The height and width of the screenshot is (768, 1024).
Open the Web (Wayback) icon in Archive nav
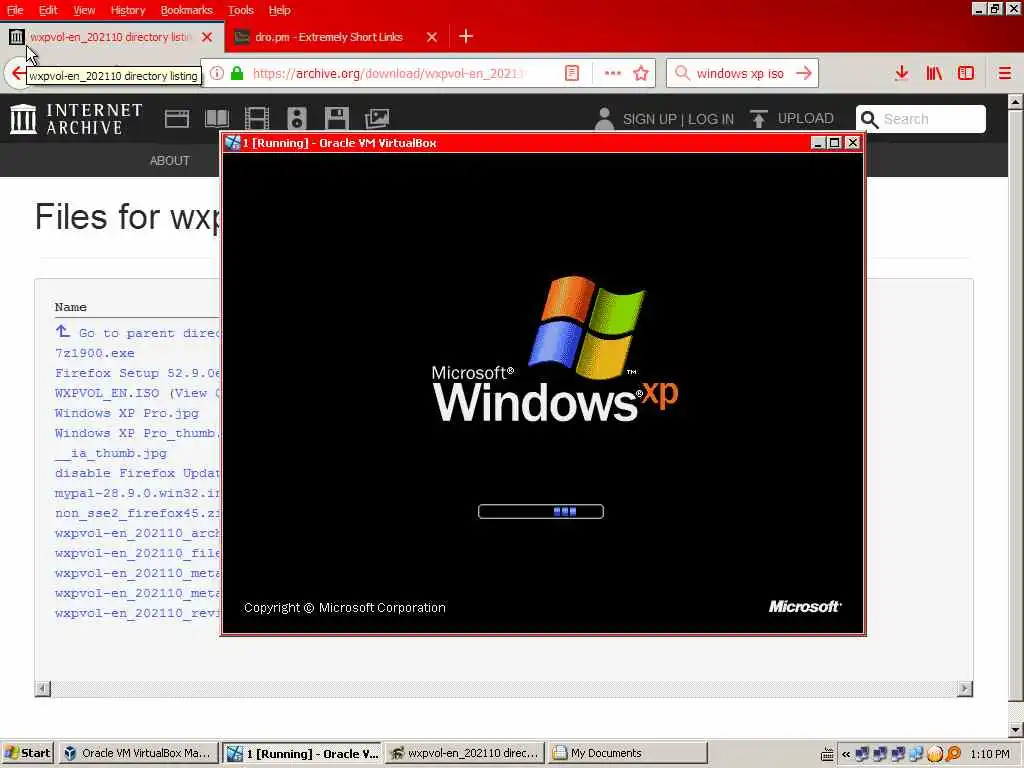click(177, 119)
